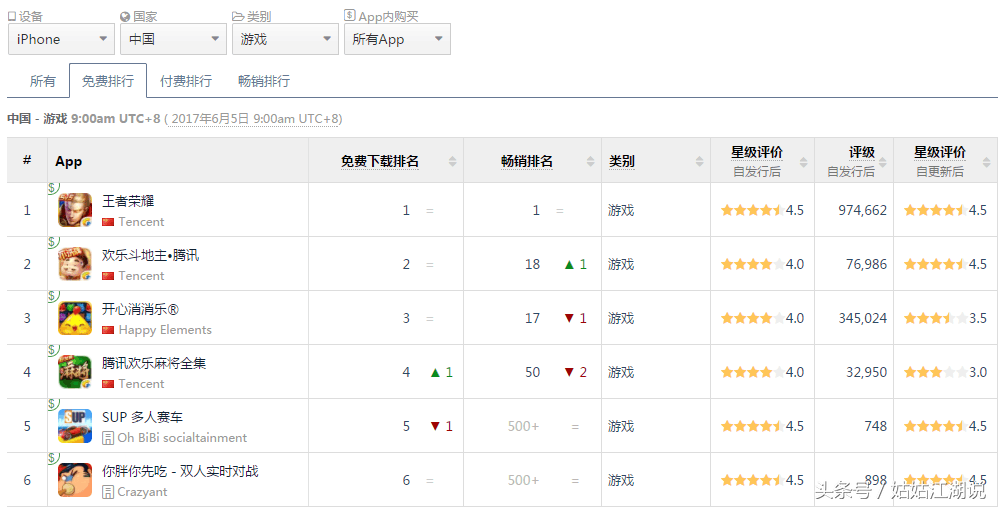Viewport: 998px width, 507px height.
Task: Open SUP 多人赛车 app name link
Action: pos(143,417)
